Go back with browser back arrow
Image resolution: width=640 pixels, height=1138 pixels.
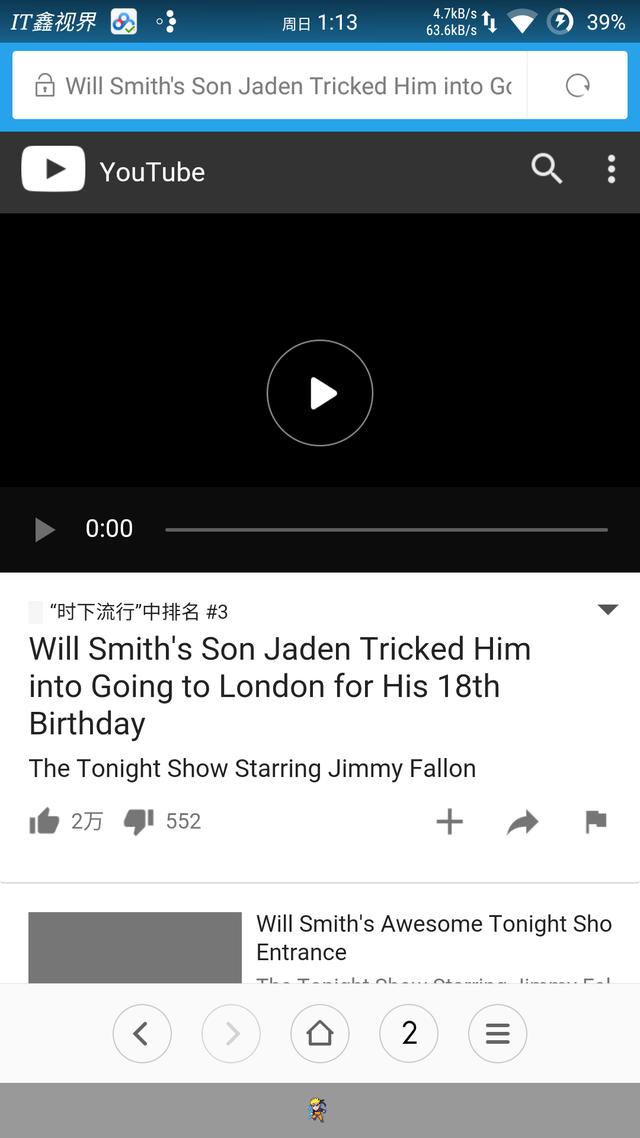[142, 1033]
